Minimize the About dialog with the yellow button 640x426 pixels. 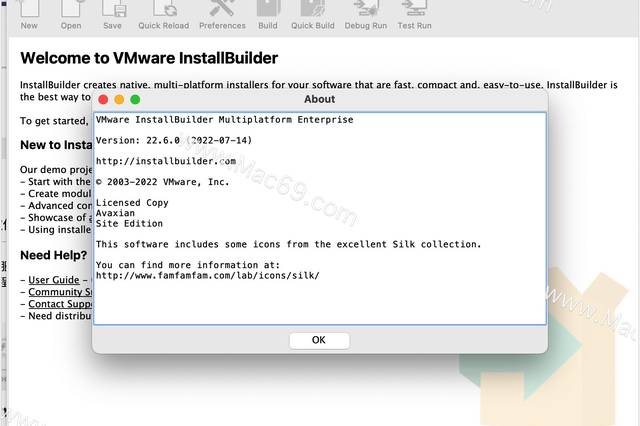119,99
